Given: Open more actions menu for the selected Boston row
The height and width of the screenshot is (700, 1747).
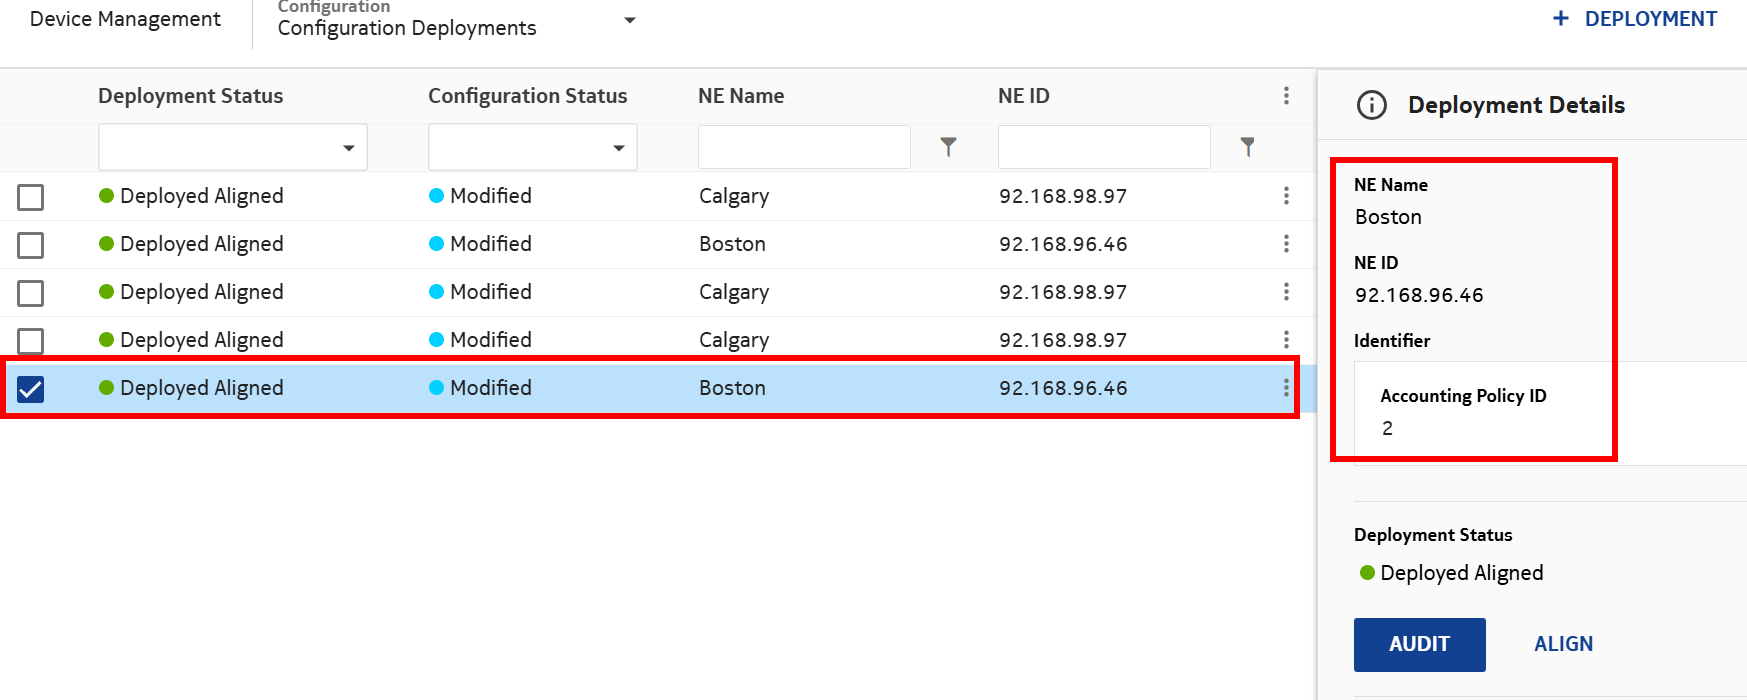Looking at the screenshot, I should click(x=1285, y=388).
